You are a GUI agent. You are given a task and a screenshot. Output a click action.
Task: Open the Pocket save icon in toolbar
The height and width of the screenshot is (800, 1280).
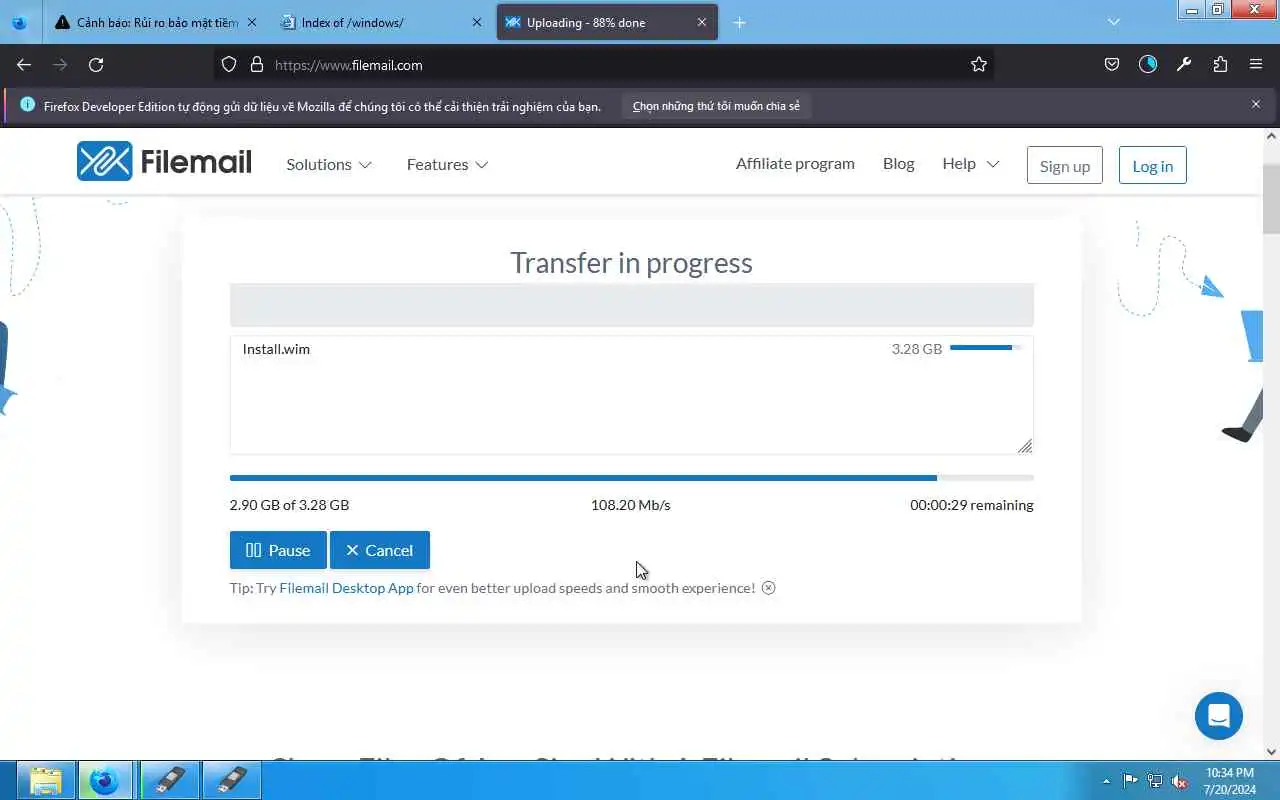(x=1112, y=65)
